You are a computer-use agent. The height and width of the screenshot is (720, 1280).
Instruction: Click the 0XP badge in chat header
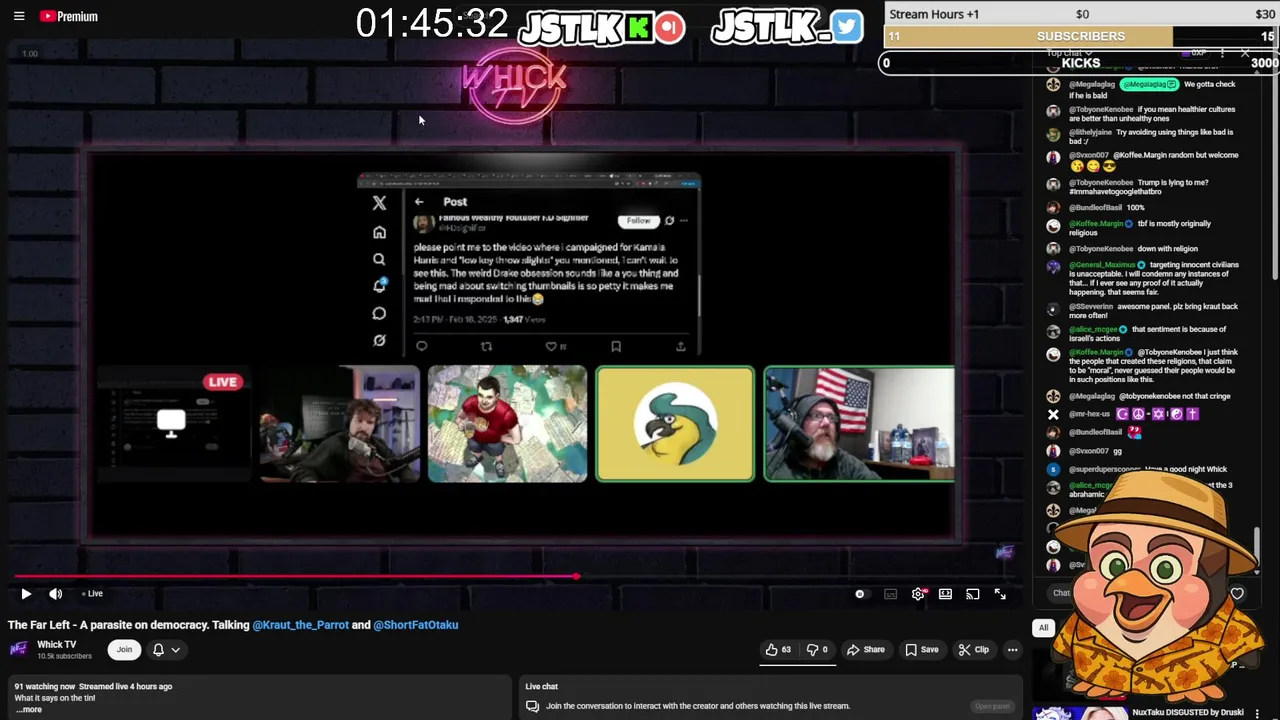coord(1194,53)
